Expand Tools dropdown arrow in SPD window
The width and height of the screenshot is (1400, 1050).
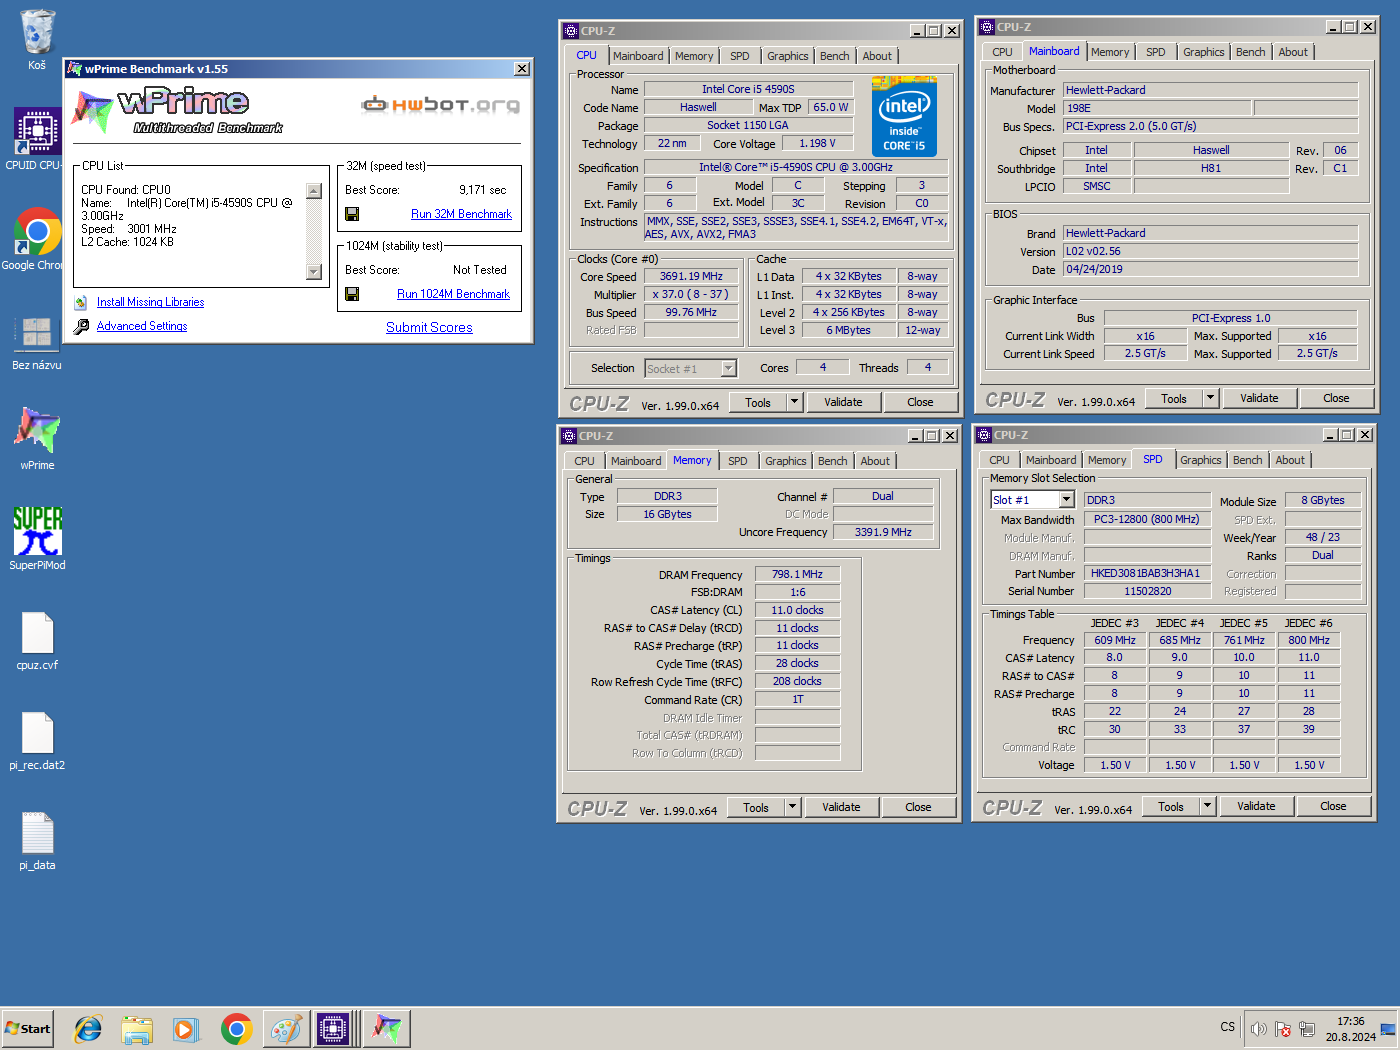(1207, 806)
